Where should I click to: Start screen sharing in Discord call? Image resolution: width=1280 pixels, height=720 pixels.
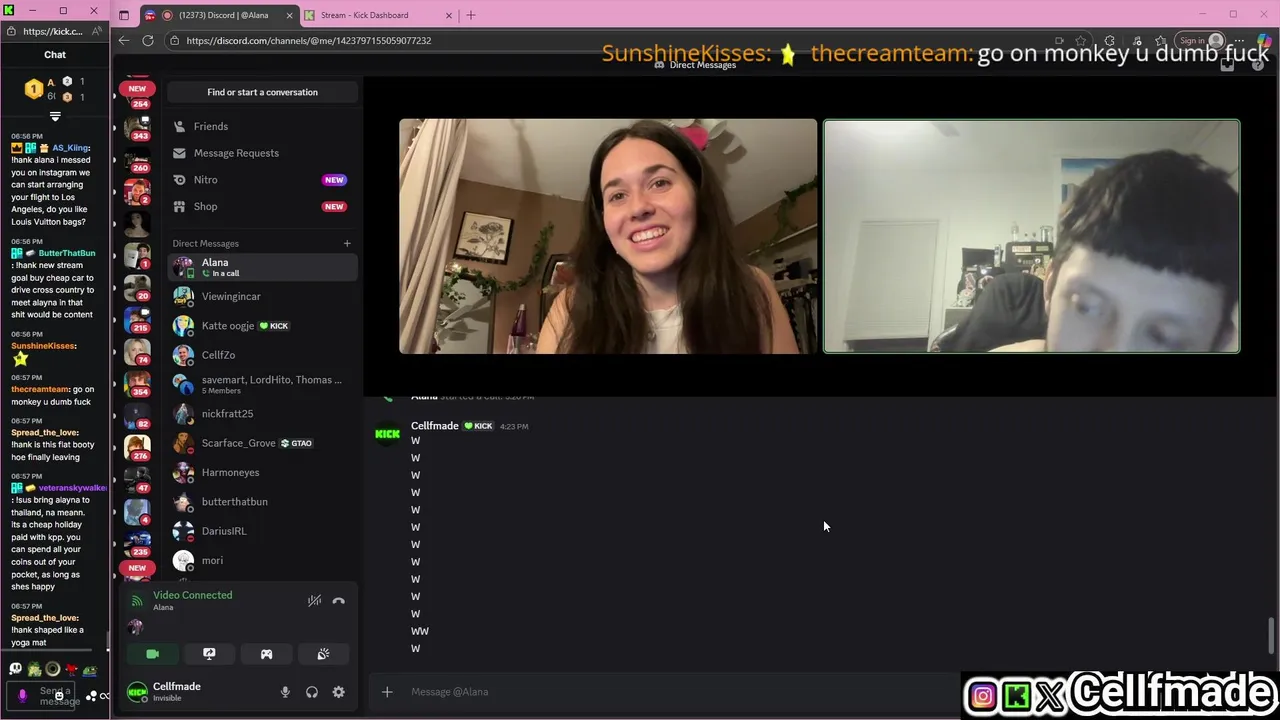click(x=209, y=654)
